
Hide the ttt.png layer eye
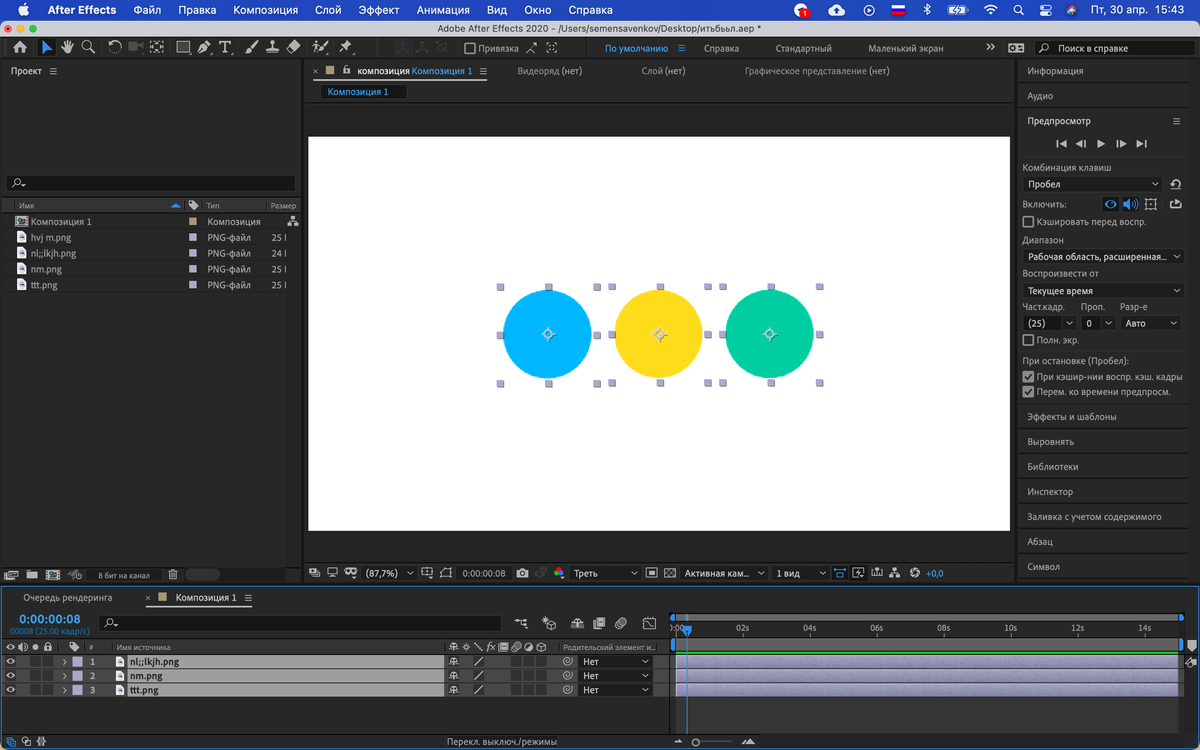(11, 690)
